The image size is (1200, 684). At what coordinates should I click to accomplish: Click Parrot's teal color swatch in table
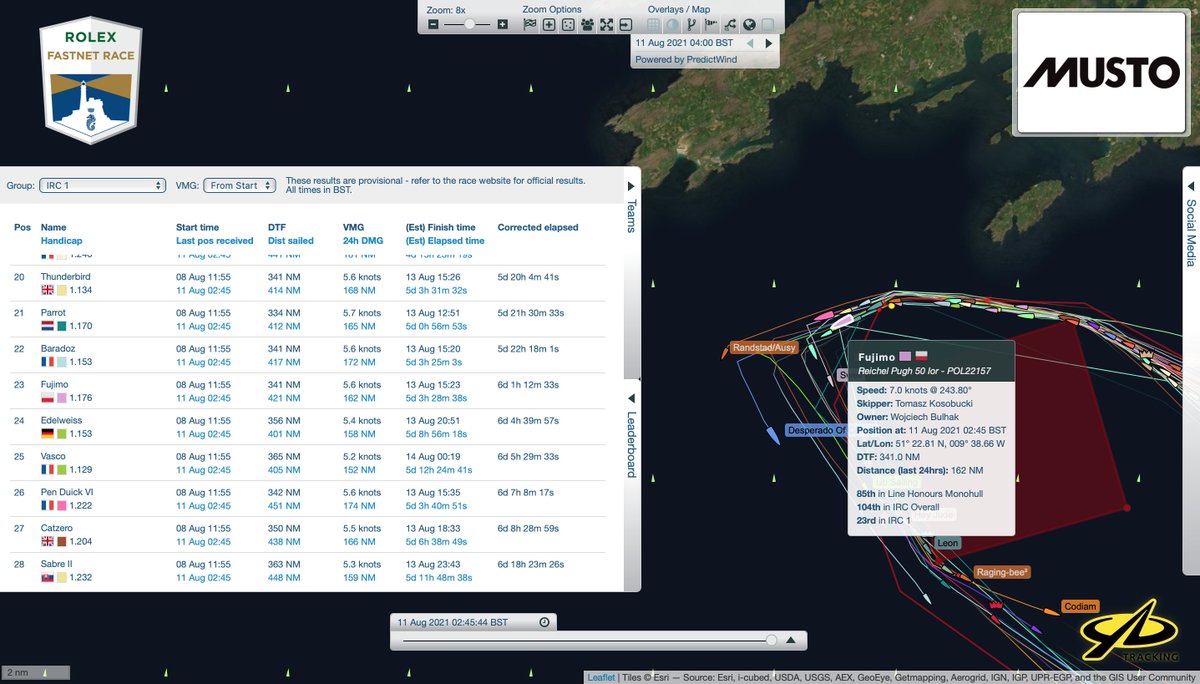(62, 327)
